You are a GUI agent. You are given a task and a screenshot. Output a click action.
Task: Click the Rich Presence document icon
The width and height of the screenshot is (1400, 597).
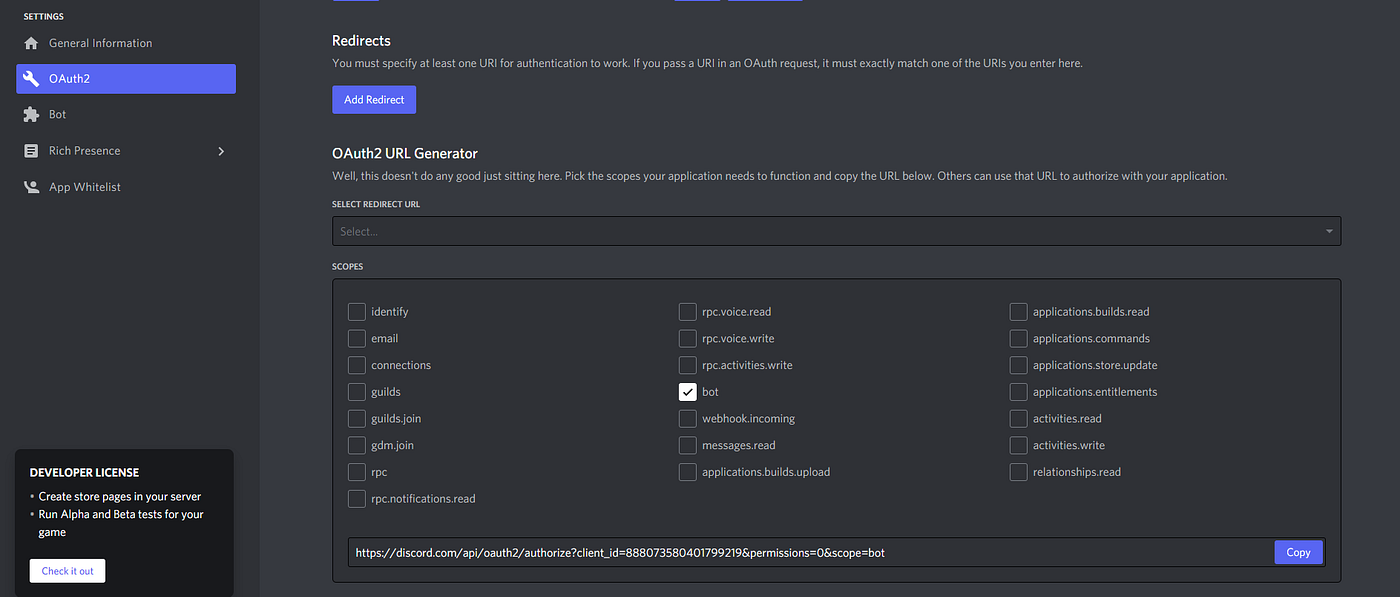pyautogui.click(x=31, y=151)
